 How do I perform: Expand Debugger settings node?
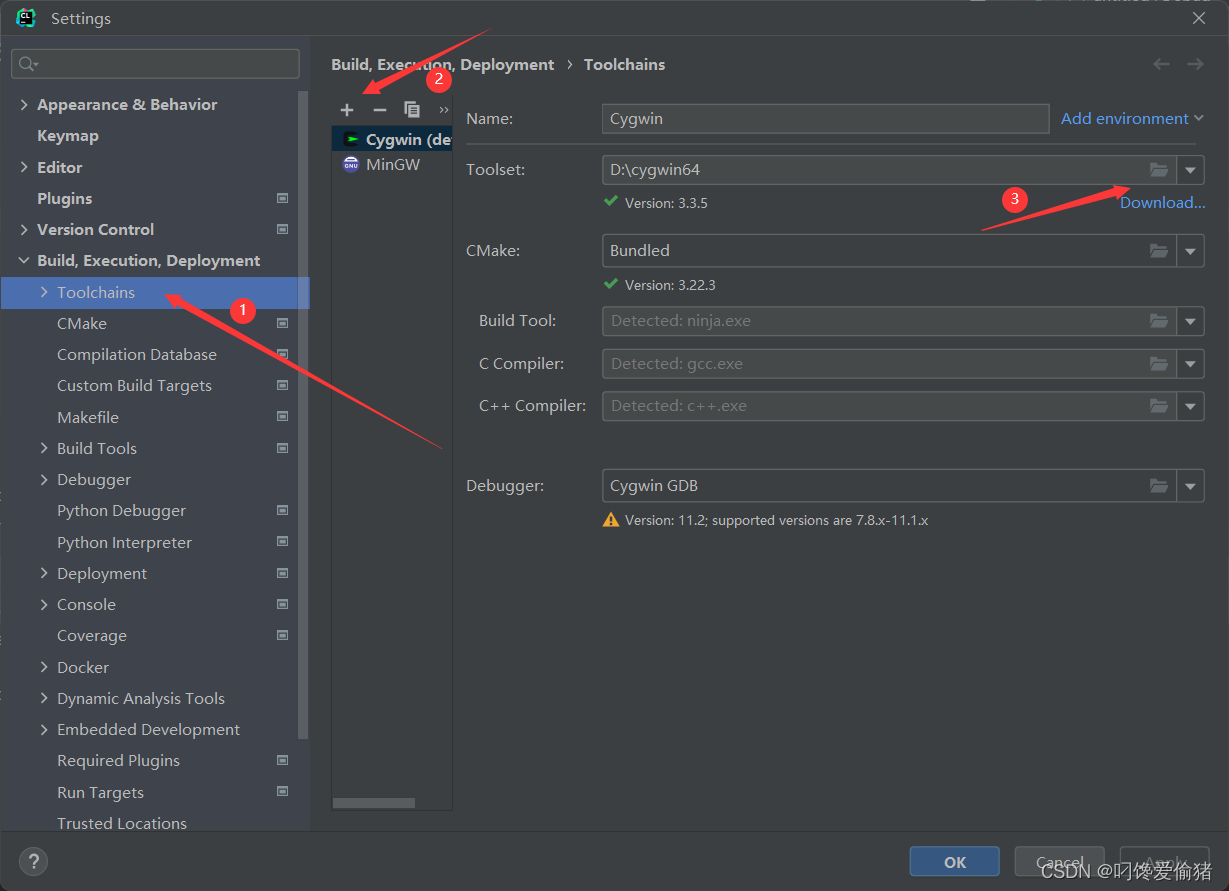click(x=44, y=479)
